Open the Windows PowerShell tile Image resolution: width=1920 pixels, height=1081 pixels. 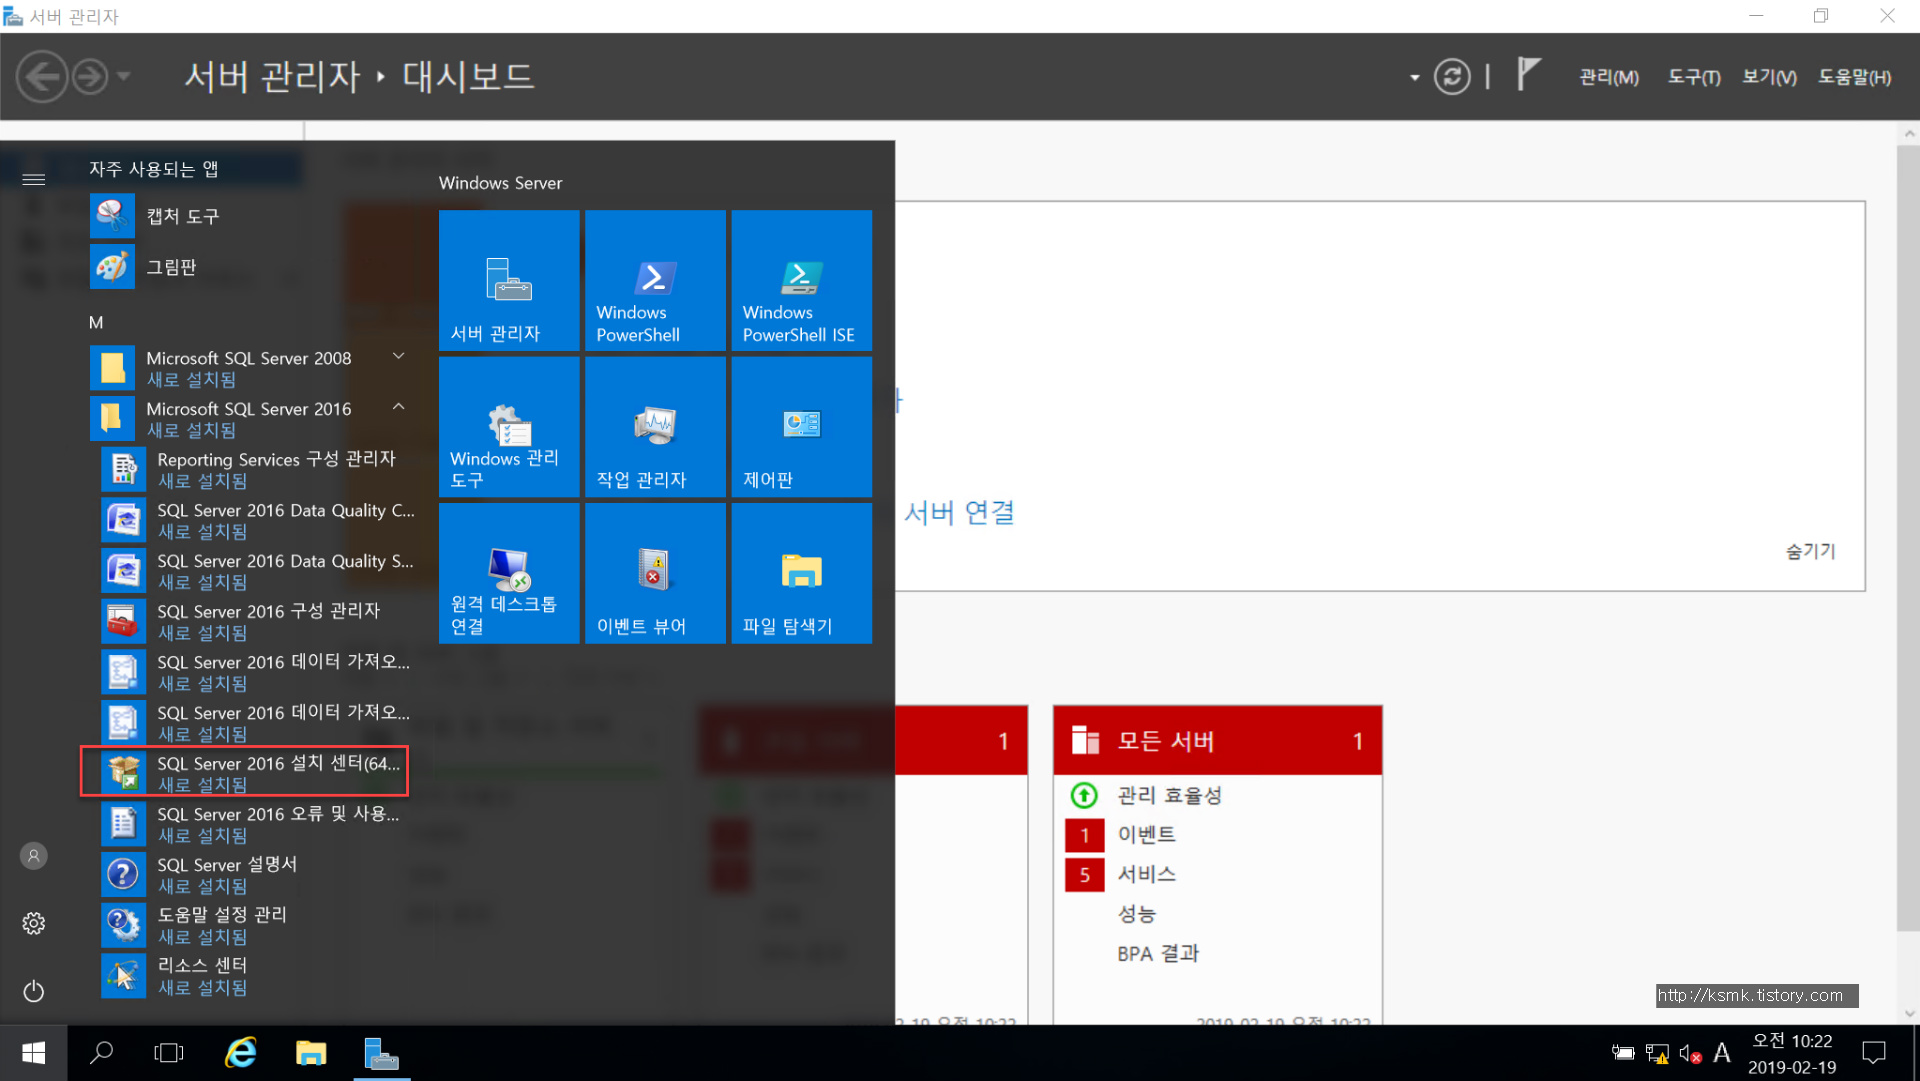click(655, 280)
